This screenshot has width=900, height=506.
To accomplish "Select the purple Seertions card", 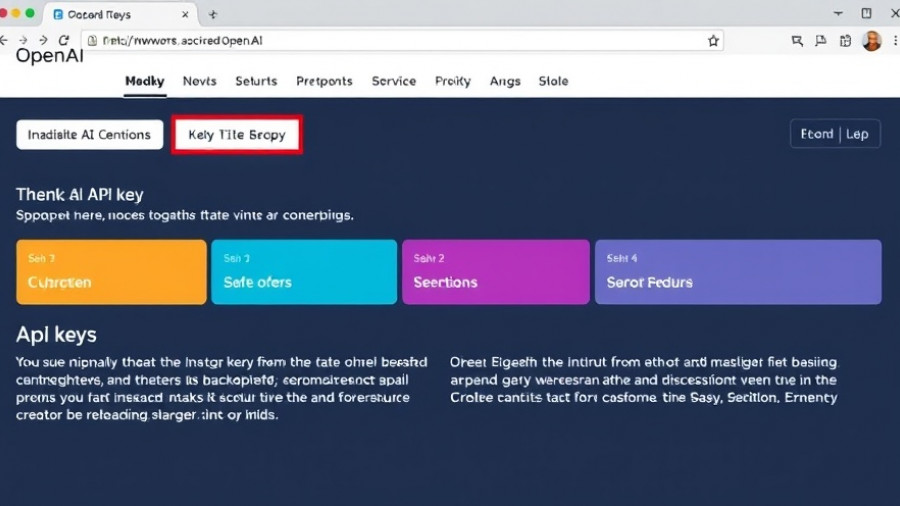I will tap(495, 271).
